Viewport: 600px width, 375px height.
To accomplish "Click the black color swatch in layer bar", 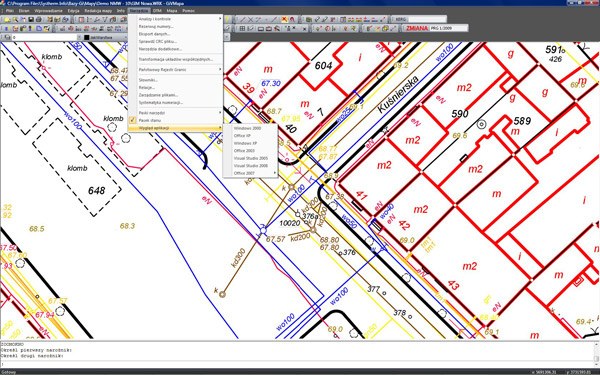I will (86, 38).
